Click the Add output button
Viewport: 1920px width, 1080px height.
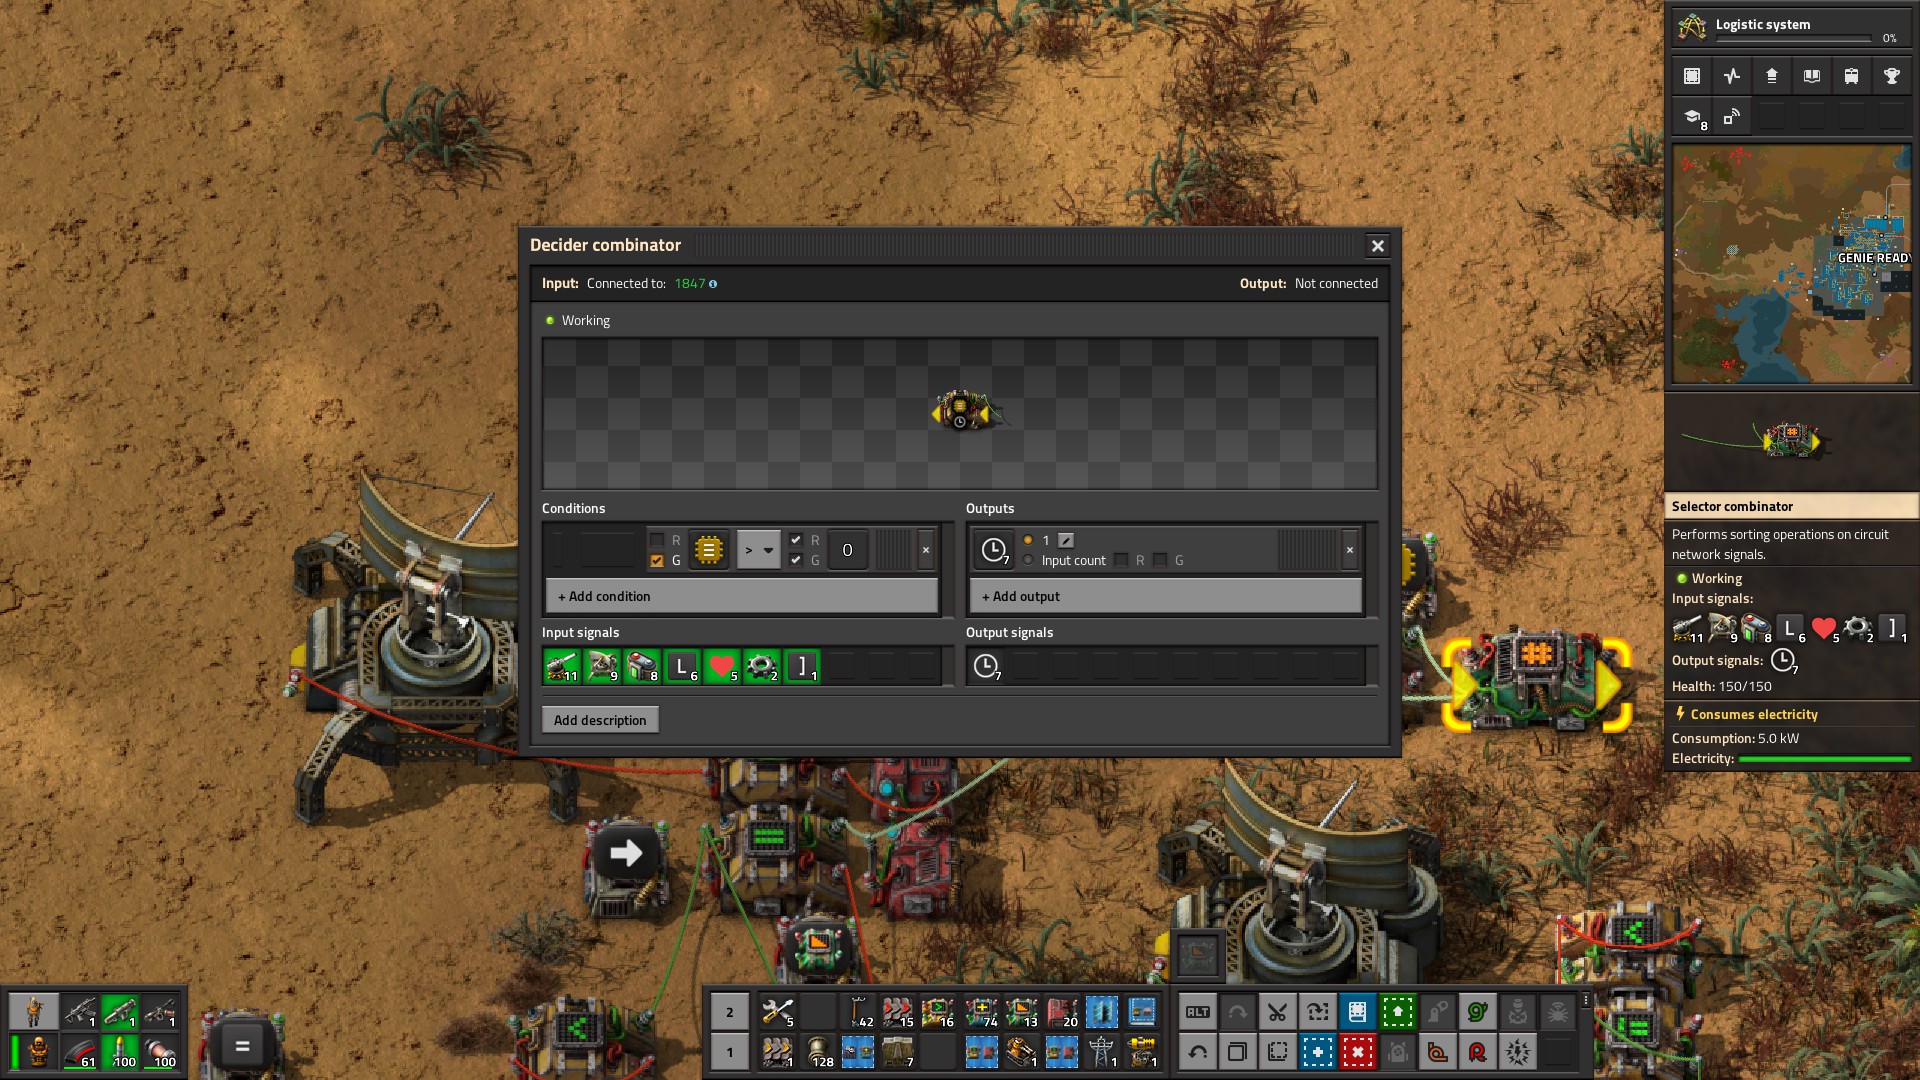(1165, 596)
